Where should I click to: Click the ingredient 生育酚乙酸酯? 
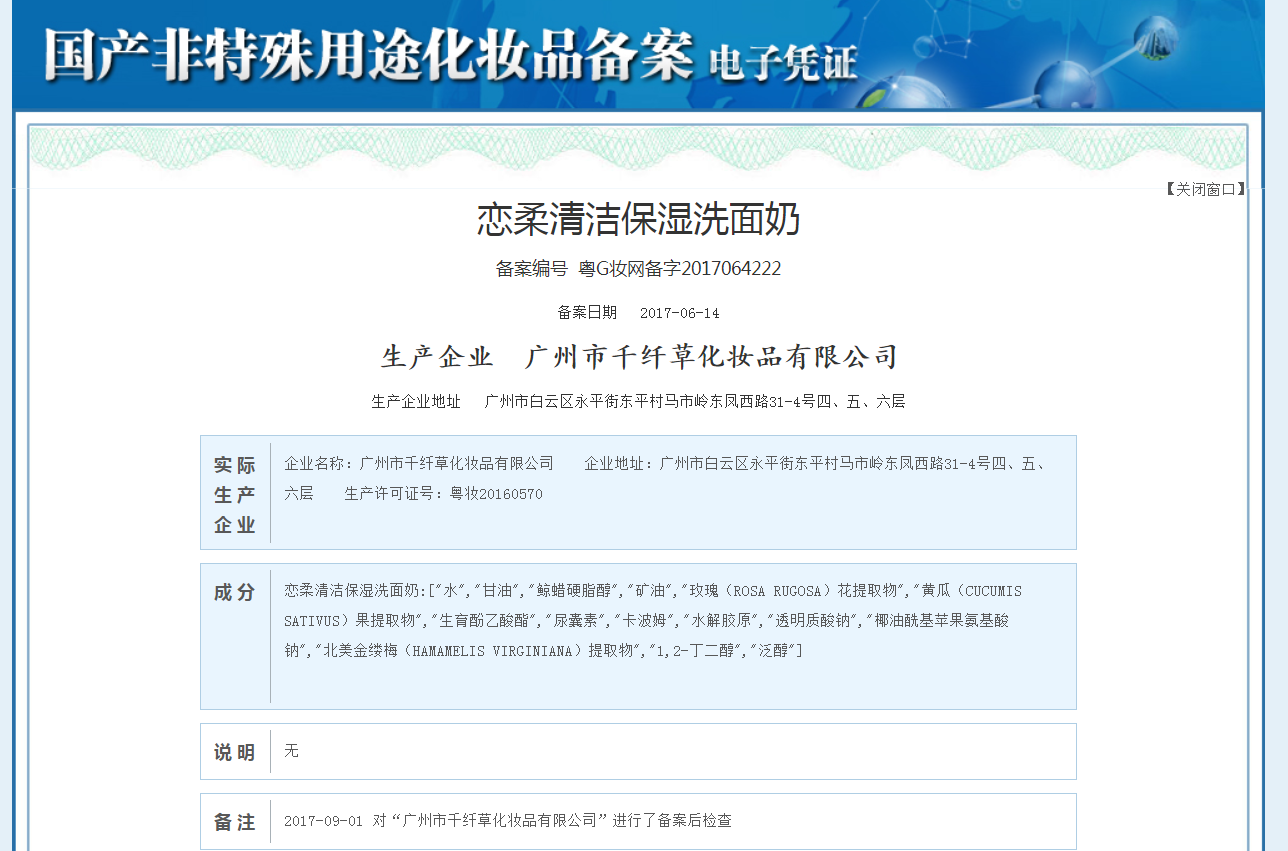(x=487, y=621)
